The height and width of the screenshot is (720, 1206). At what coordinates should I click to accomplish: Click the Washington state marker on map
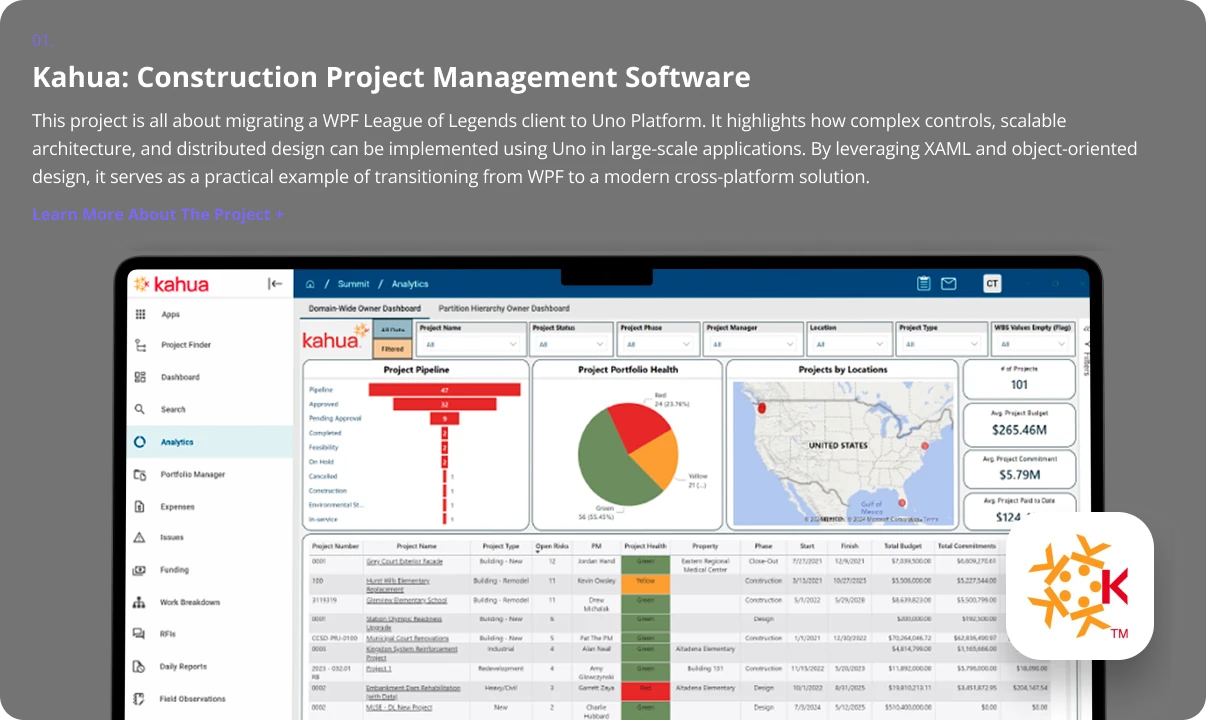(x=762, y=408)
